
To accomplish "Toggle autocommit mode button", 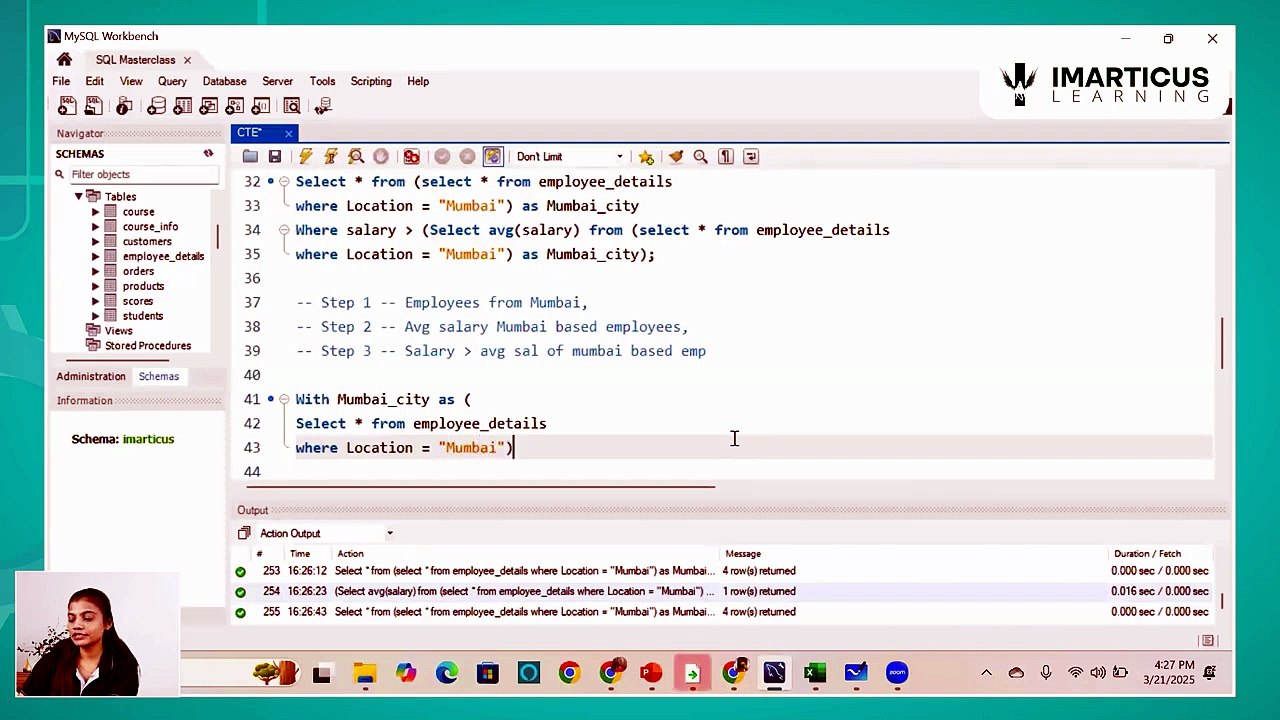I will (x=492, y=157).
